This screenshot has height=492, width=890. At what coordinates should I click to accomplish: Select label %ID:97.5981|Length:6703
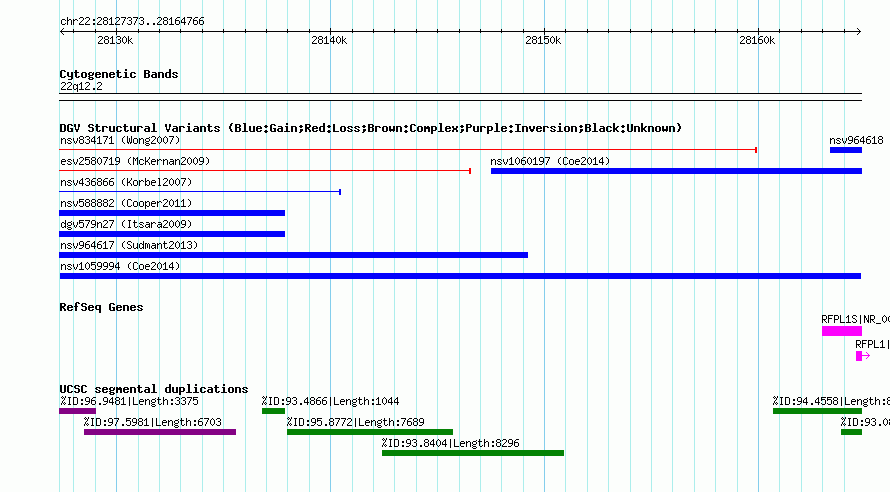coord(153,422)
